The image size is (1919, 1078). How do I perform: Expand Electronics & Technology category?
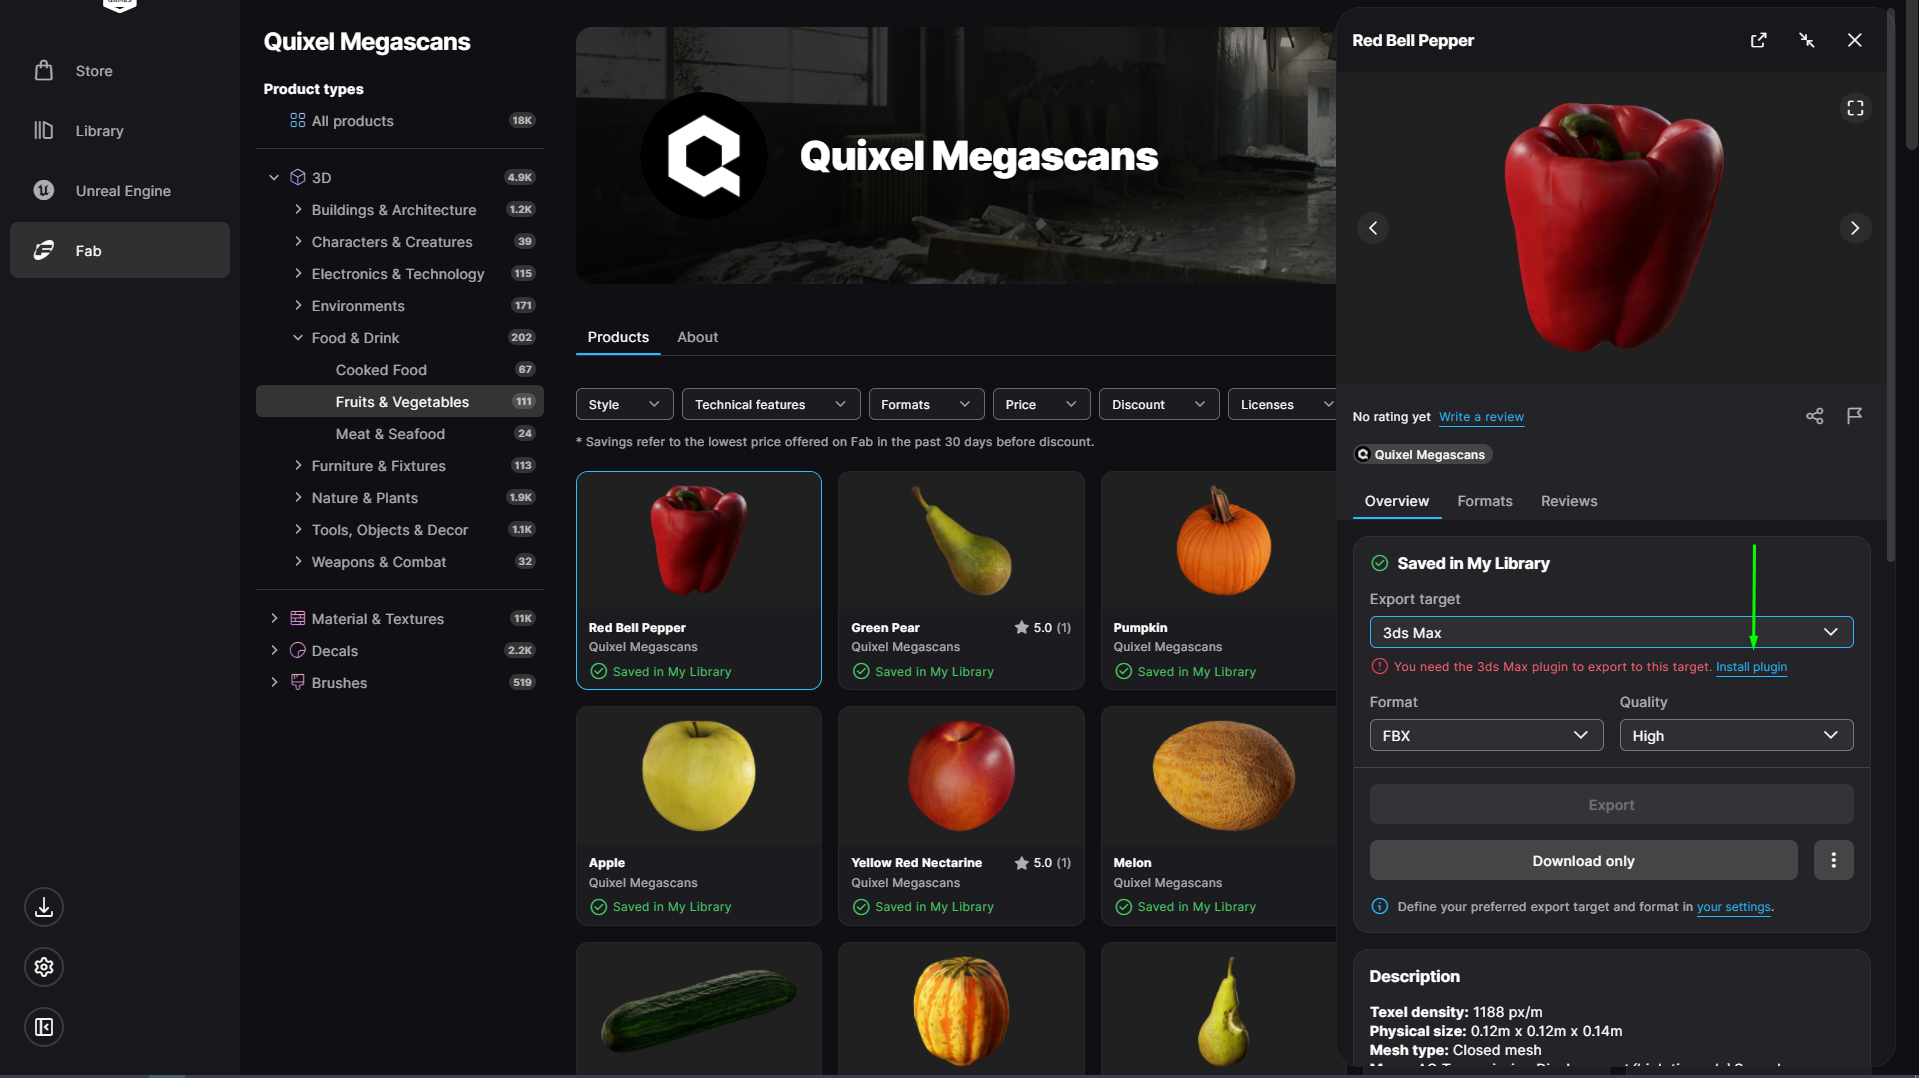(x=298, y=274)
